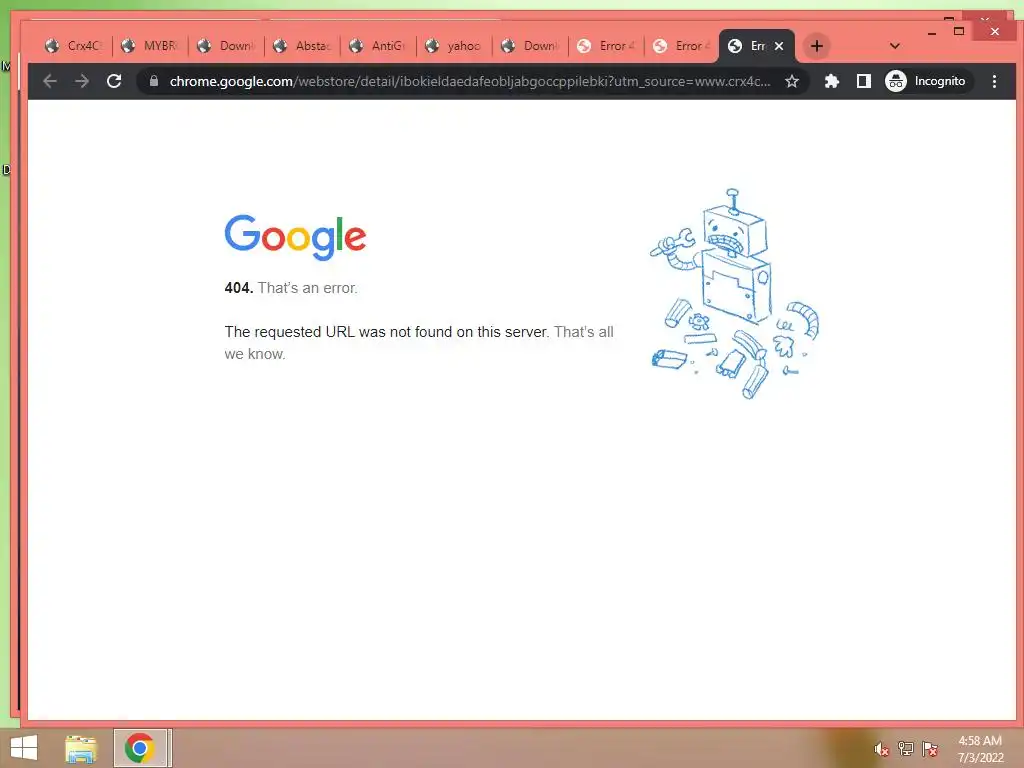The image size is (1024, 768).
Task: Open the clock showing 4:58 AM
Action: pos(980,749)
